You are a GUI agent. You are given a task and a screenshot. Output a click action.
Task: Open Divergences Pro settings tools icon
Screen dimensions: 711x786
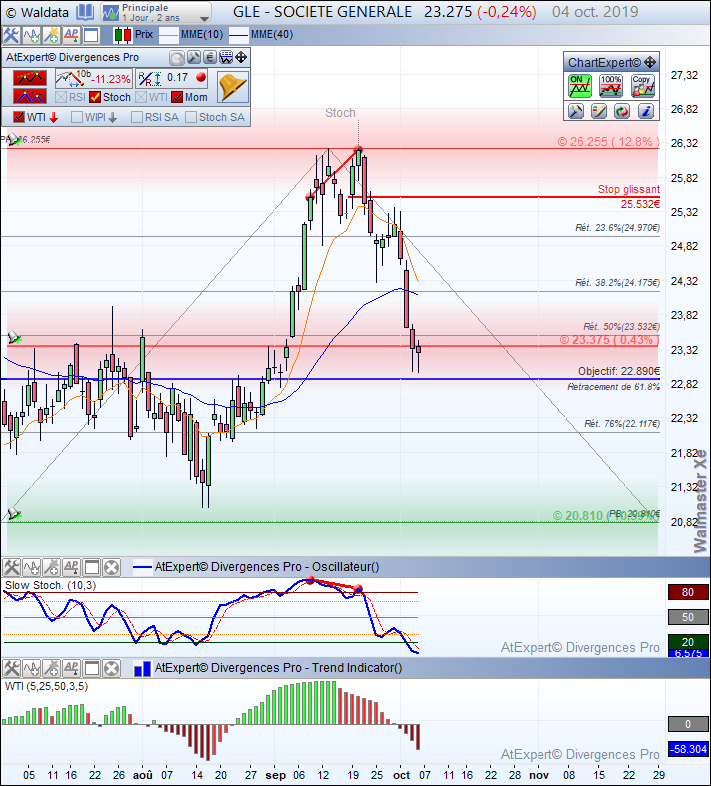[x=194, y=58]
